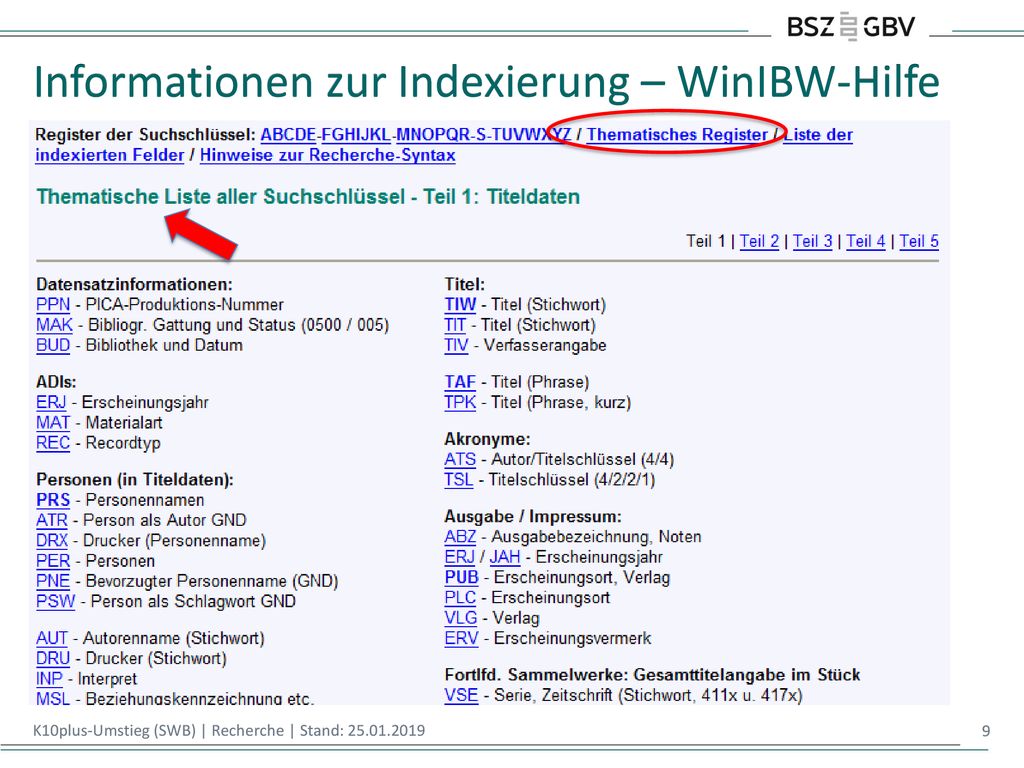Open PLC Erscheinungsort search key
The height and width of the screenshot is (768, 1024).
coord(460,598)
